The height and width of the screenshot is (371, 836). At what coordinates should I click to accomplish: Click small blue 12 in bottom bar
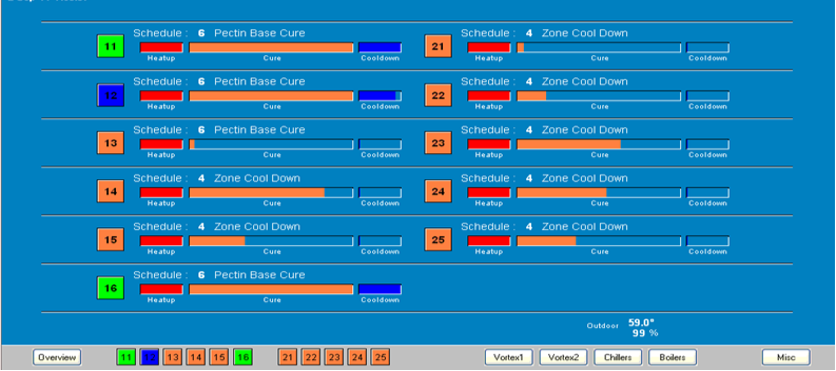(149, 357)
